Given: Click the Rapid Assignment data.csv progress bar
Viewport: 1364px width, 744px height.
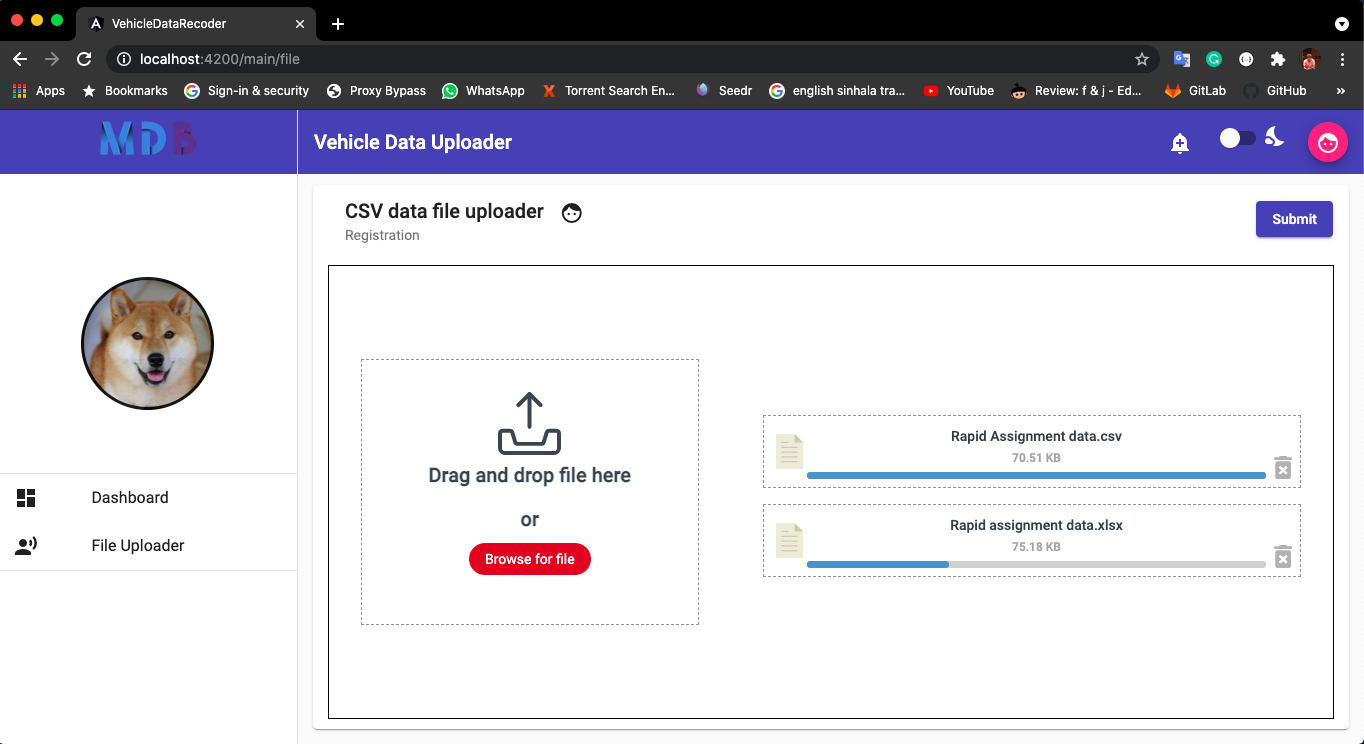Looking at the screenshot, I should 1036,475.
